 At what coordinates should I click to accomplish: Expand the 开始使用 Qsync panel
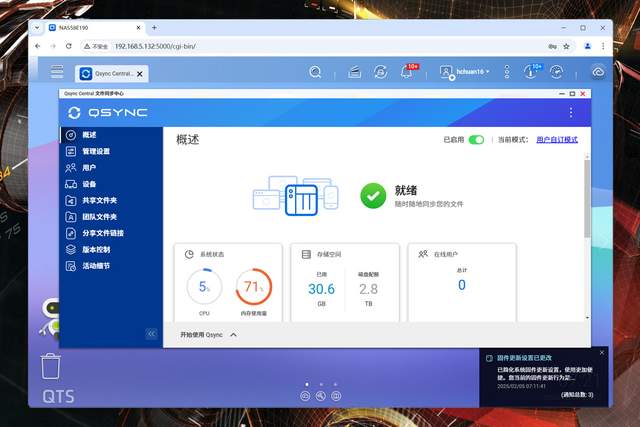pyautogui.click(x=209, y=335)
